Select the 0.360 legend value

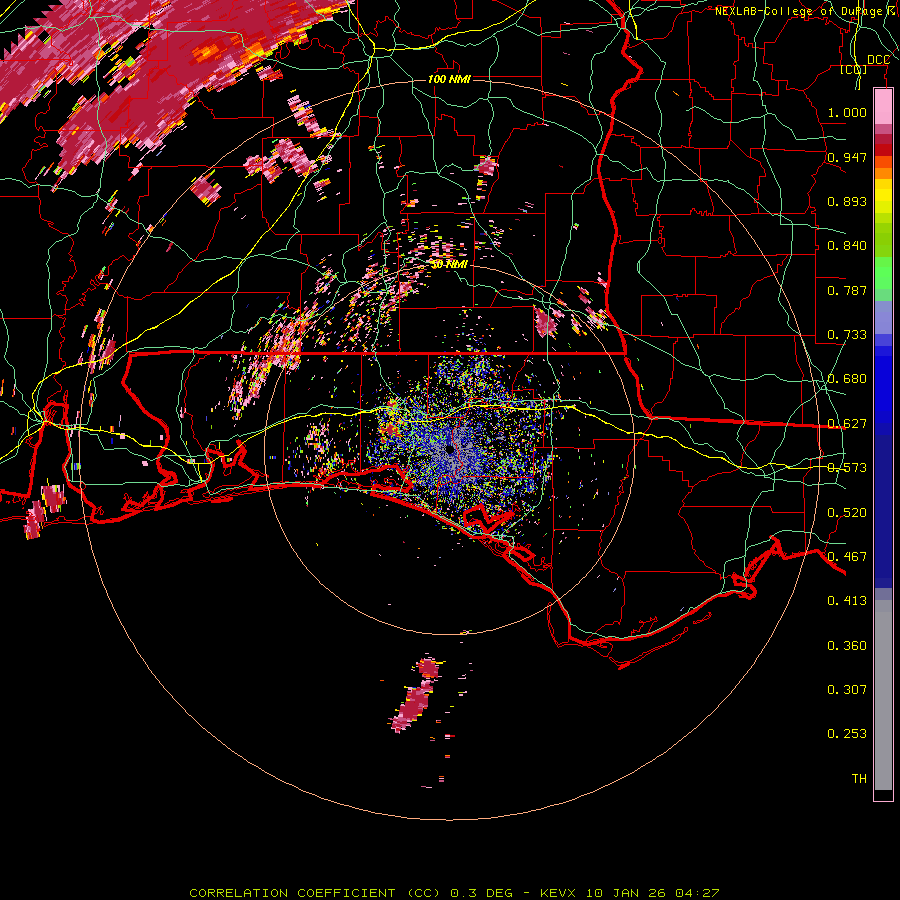tap(847, 646)
